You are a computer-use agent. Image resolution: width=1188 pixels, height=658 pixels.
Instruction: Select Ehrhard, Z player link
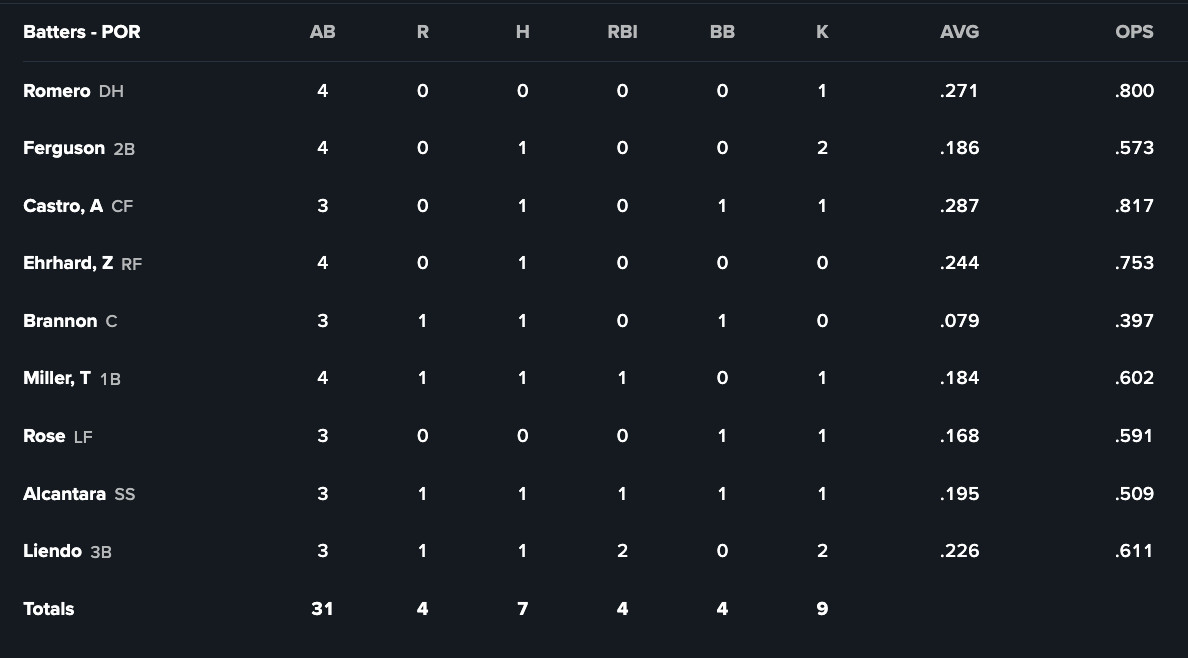pos(68,263)
